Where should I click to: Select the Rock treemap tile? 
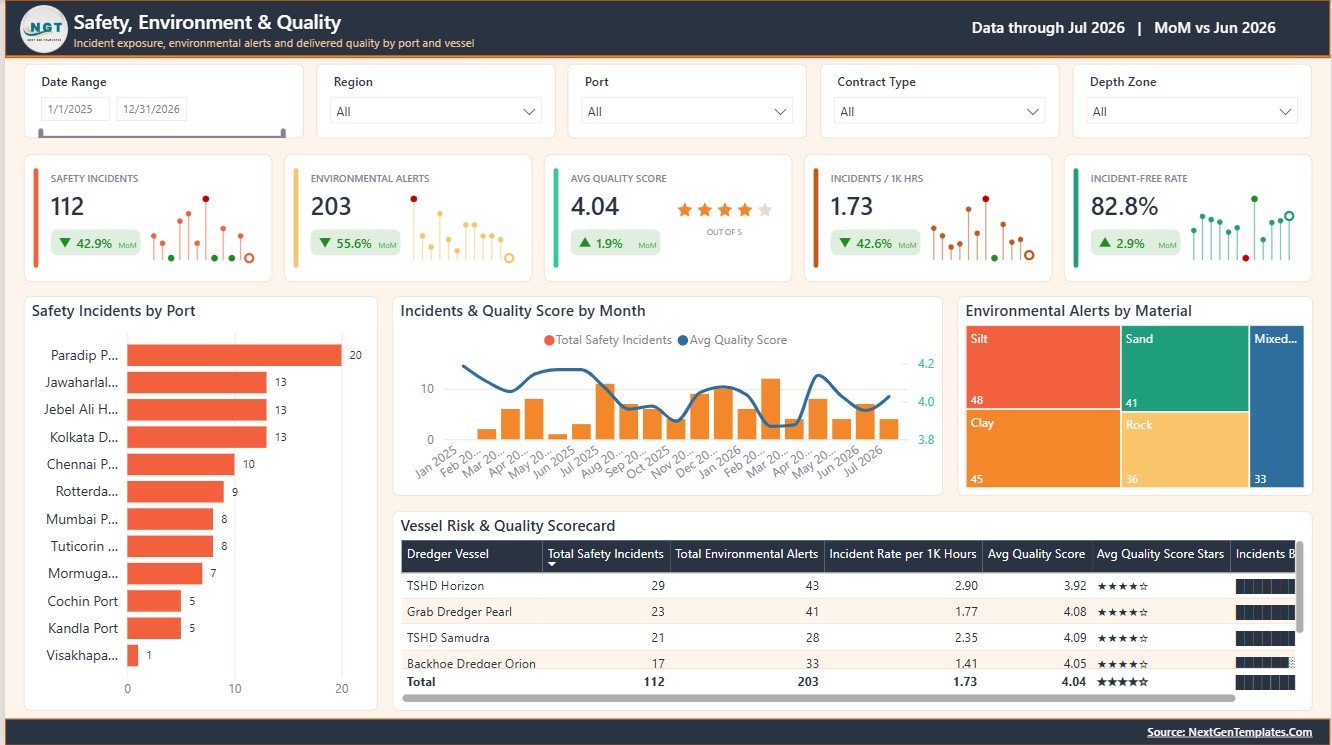[x=1185, y=450]
